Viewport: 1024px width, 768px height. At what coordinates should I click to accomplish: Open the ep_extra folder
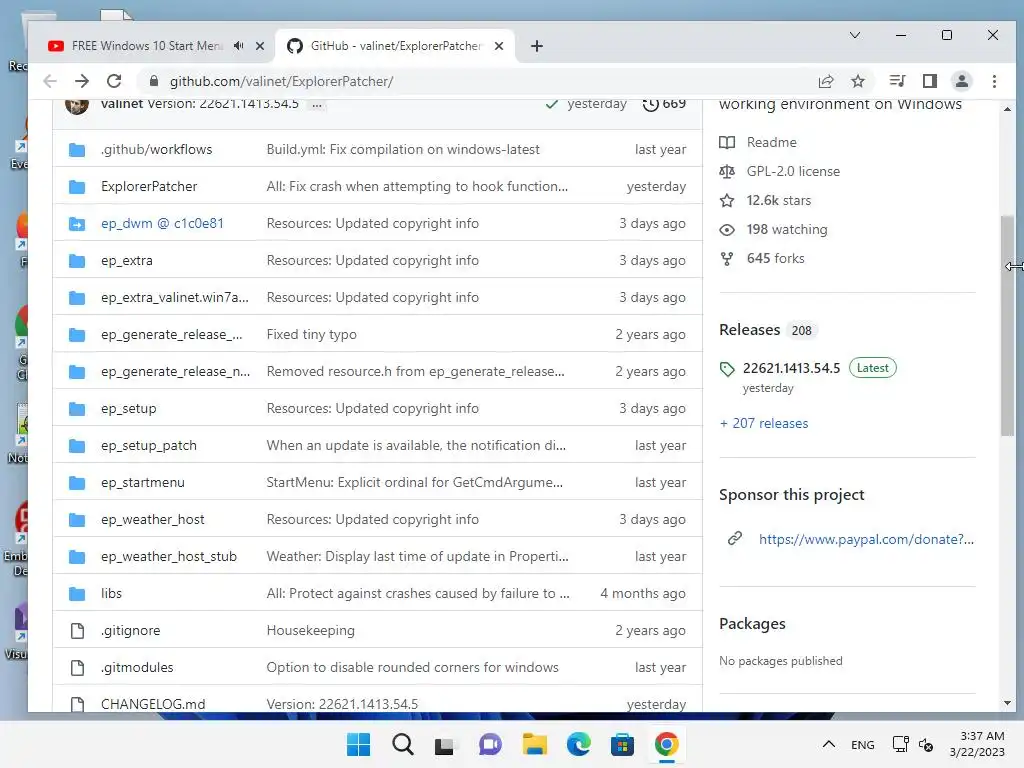point(127,261)
